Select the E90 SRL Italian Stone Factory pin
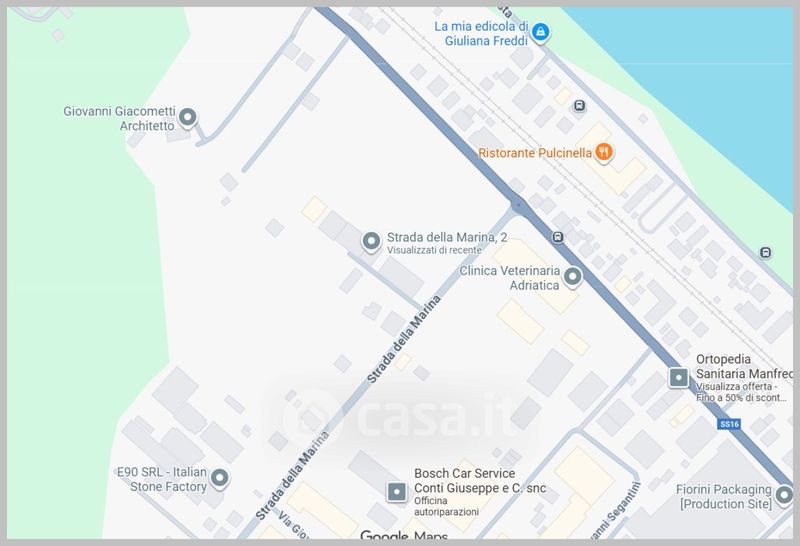This screenshot has height=546, width=800. [219, 478]
